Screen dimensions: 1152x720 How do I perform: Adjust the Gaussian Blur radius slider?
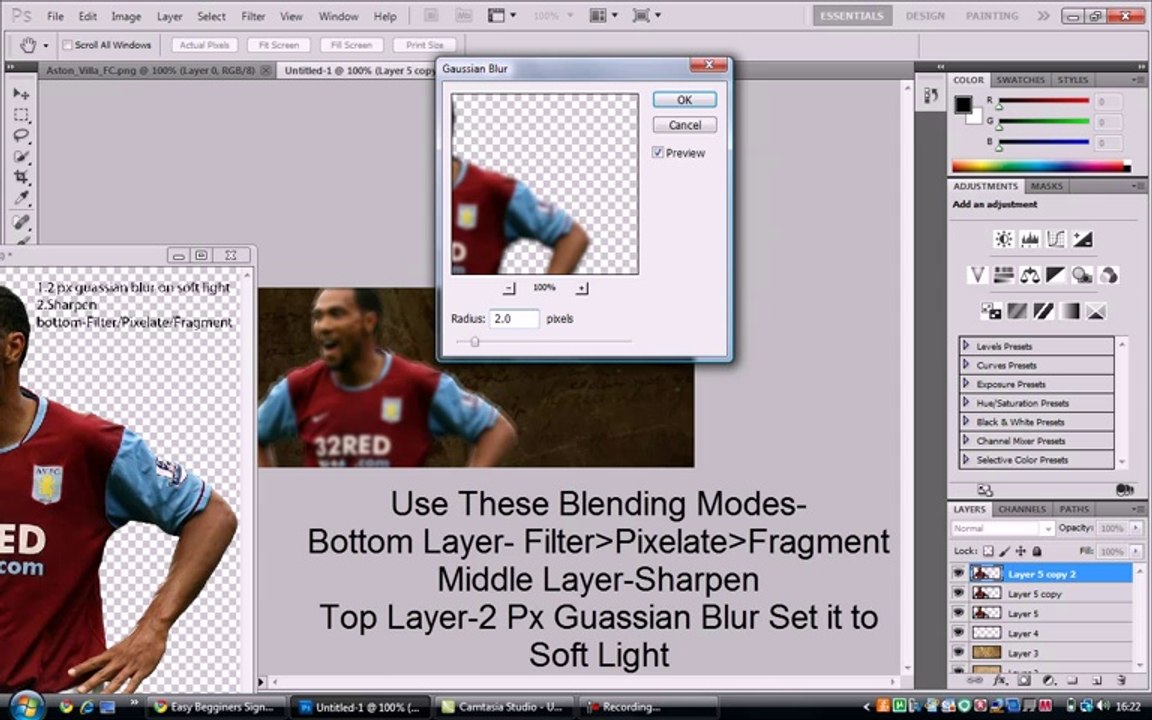click(x=475, y=342)
